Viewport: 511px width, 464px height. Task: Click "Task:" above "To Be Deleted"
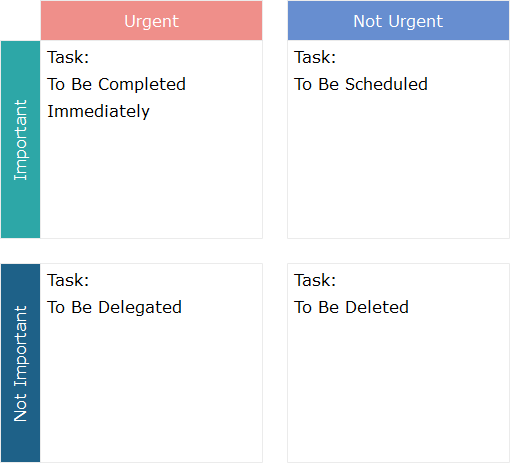(315, 280)
